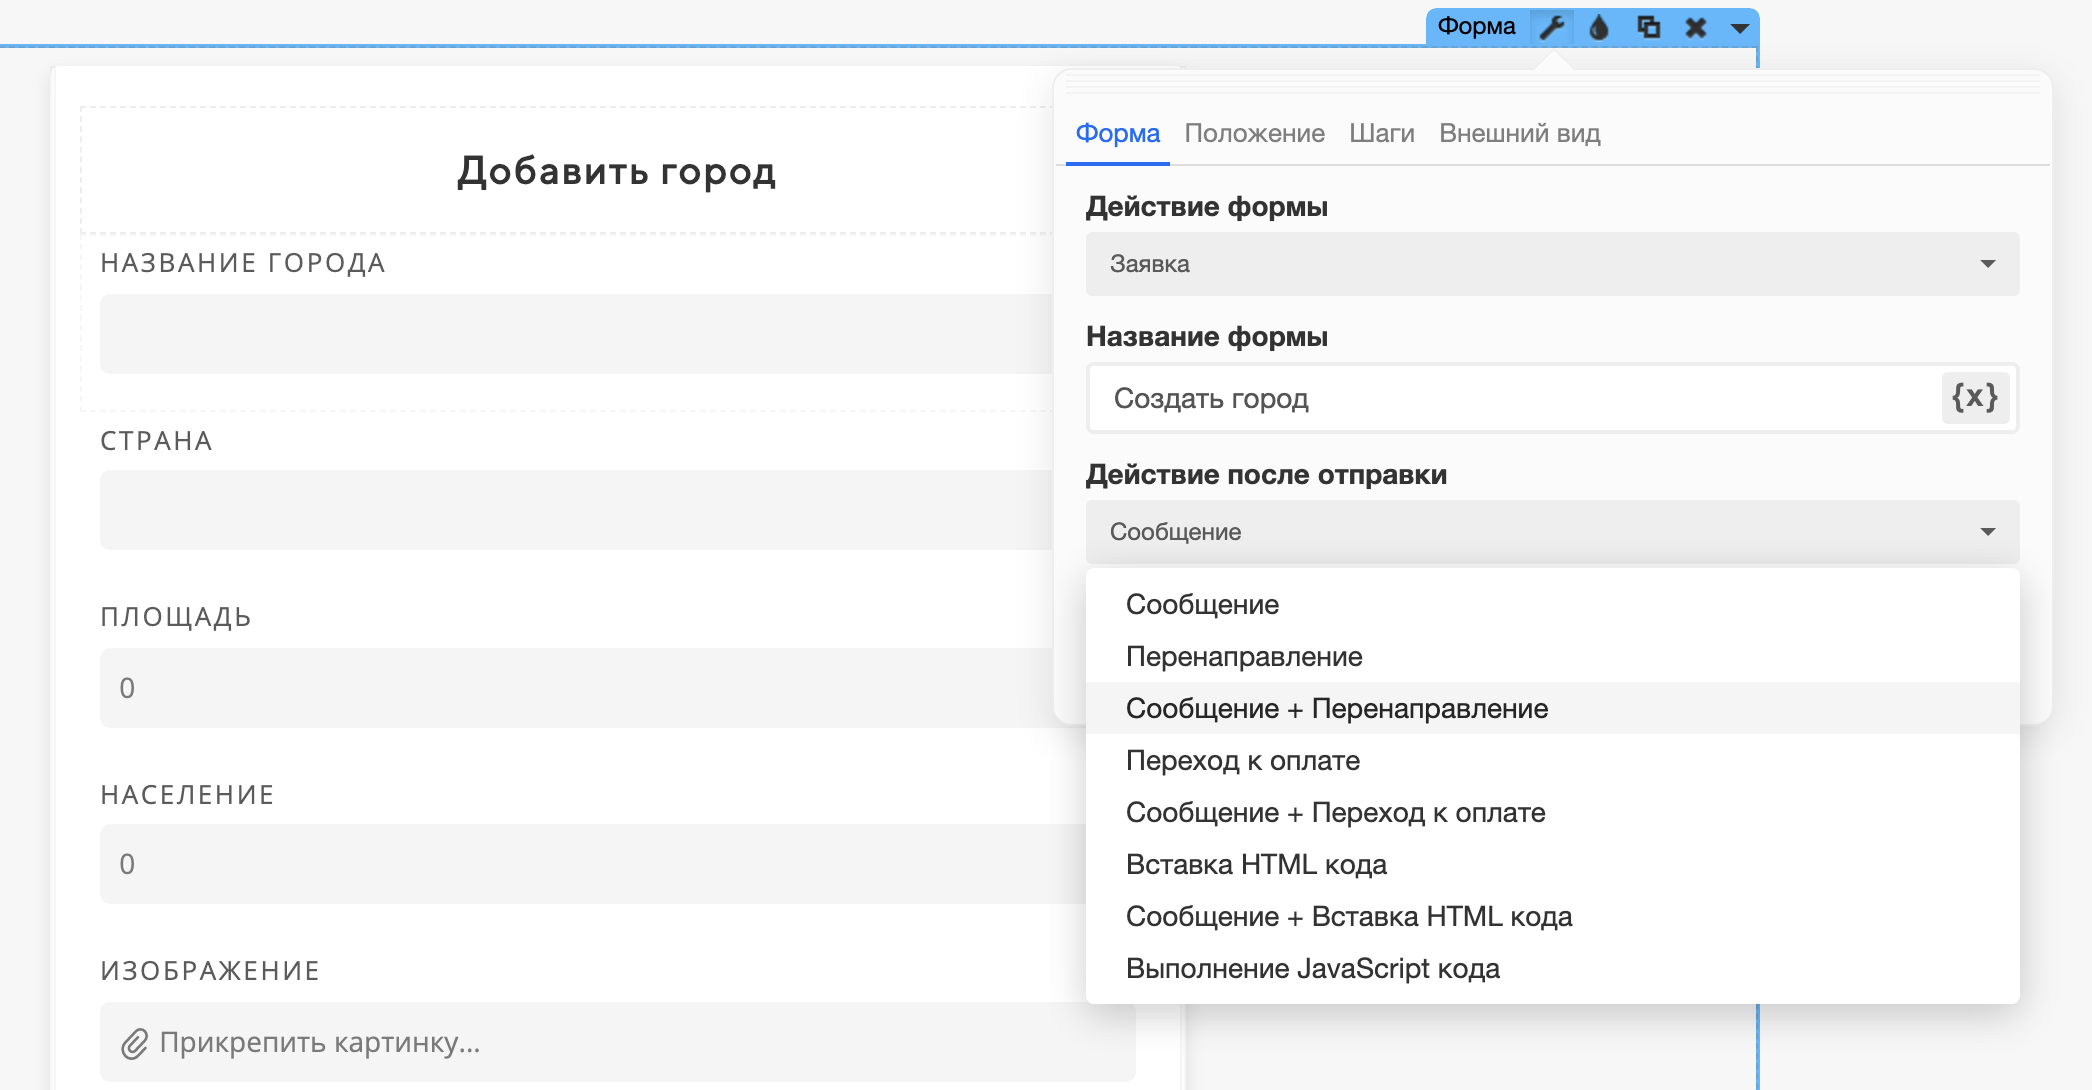Select Сообщение + Вставка HTML кода
The width and height of the screenshot is (2092, 1090).
1553,916
